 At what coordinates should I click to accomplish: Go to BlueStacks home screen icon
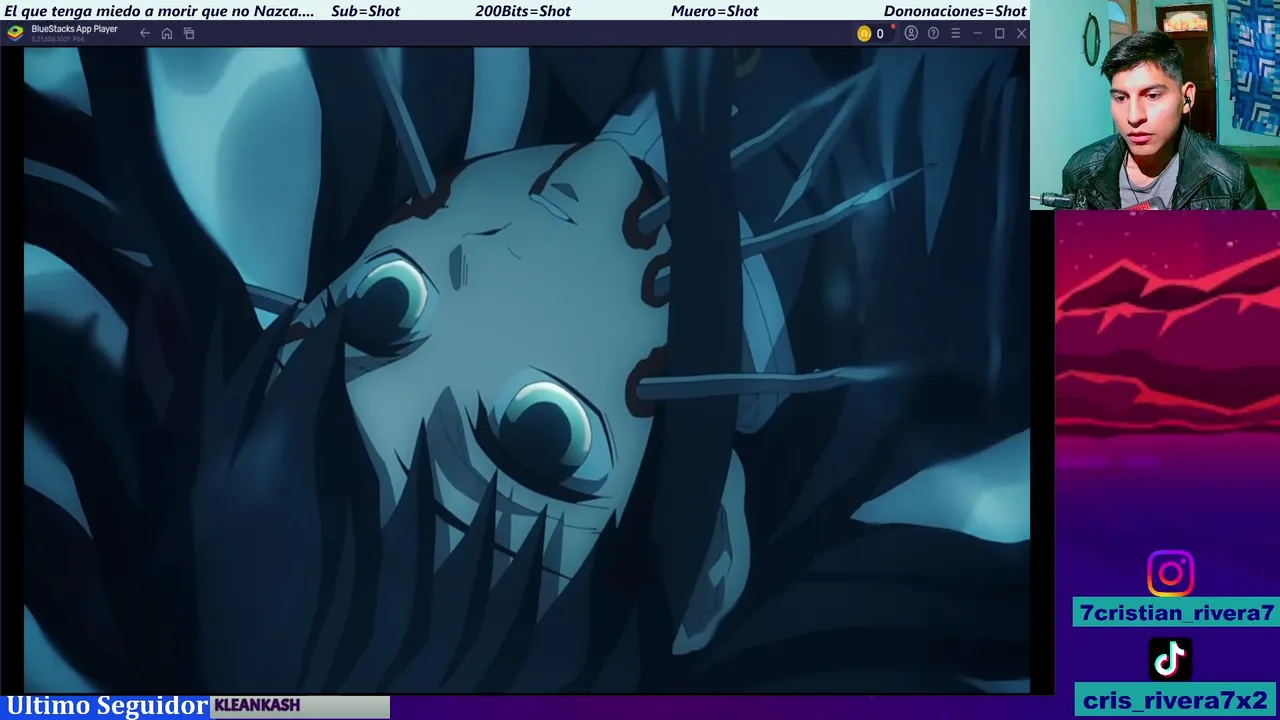pyautogui.click(x=167, y=33)
